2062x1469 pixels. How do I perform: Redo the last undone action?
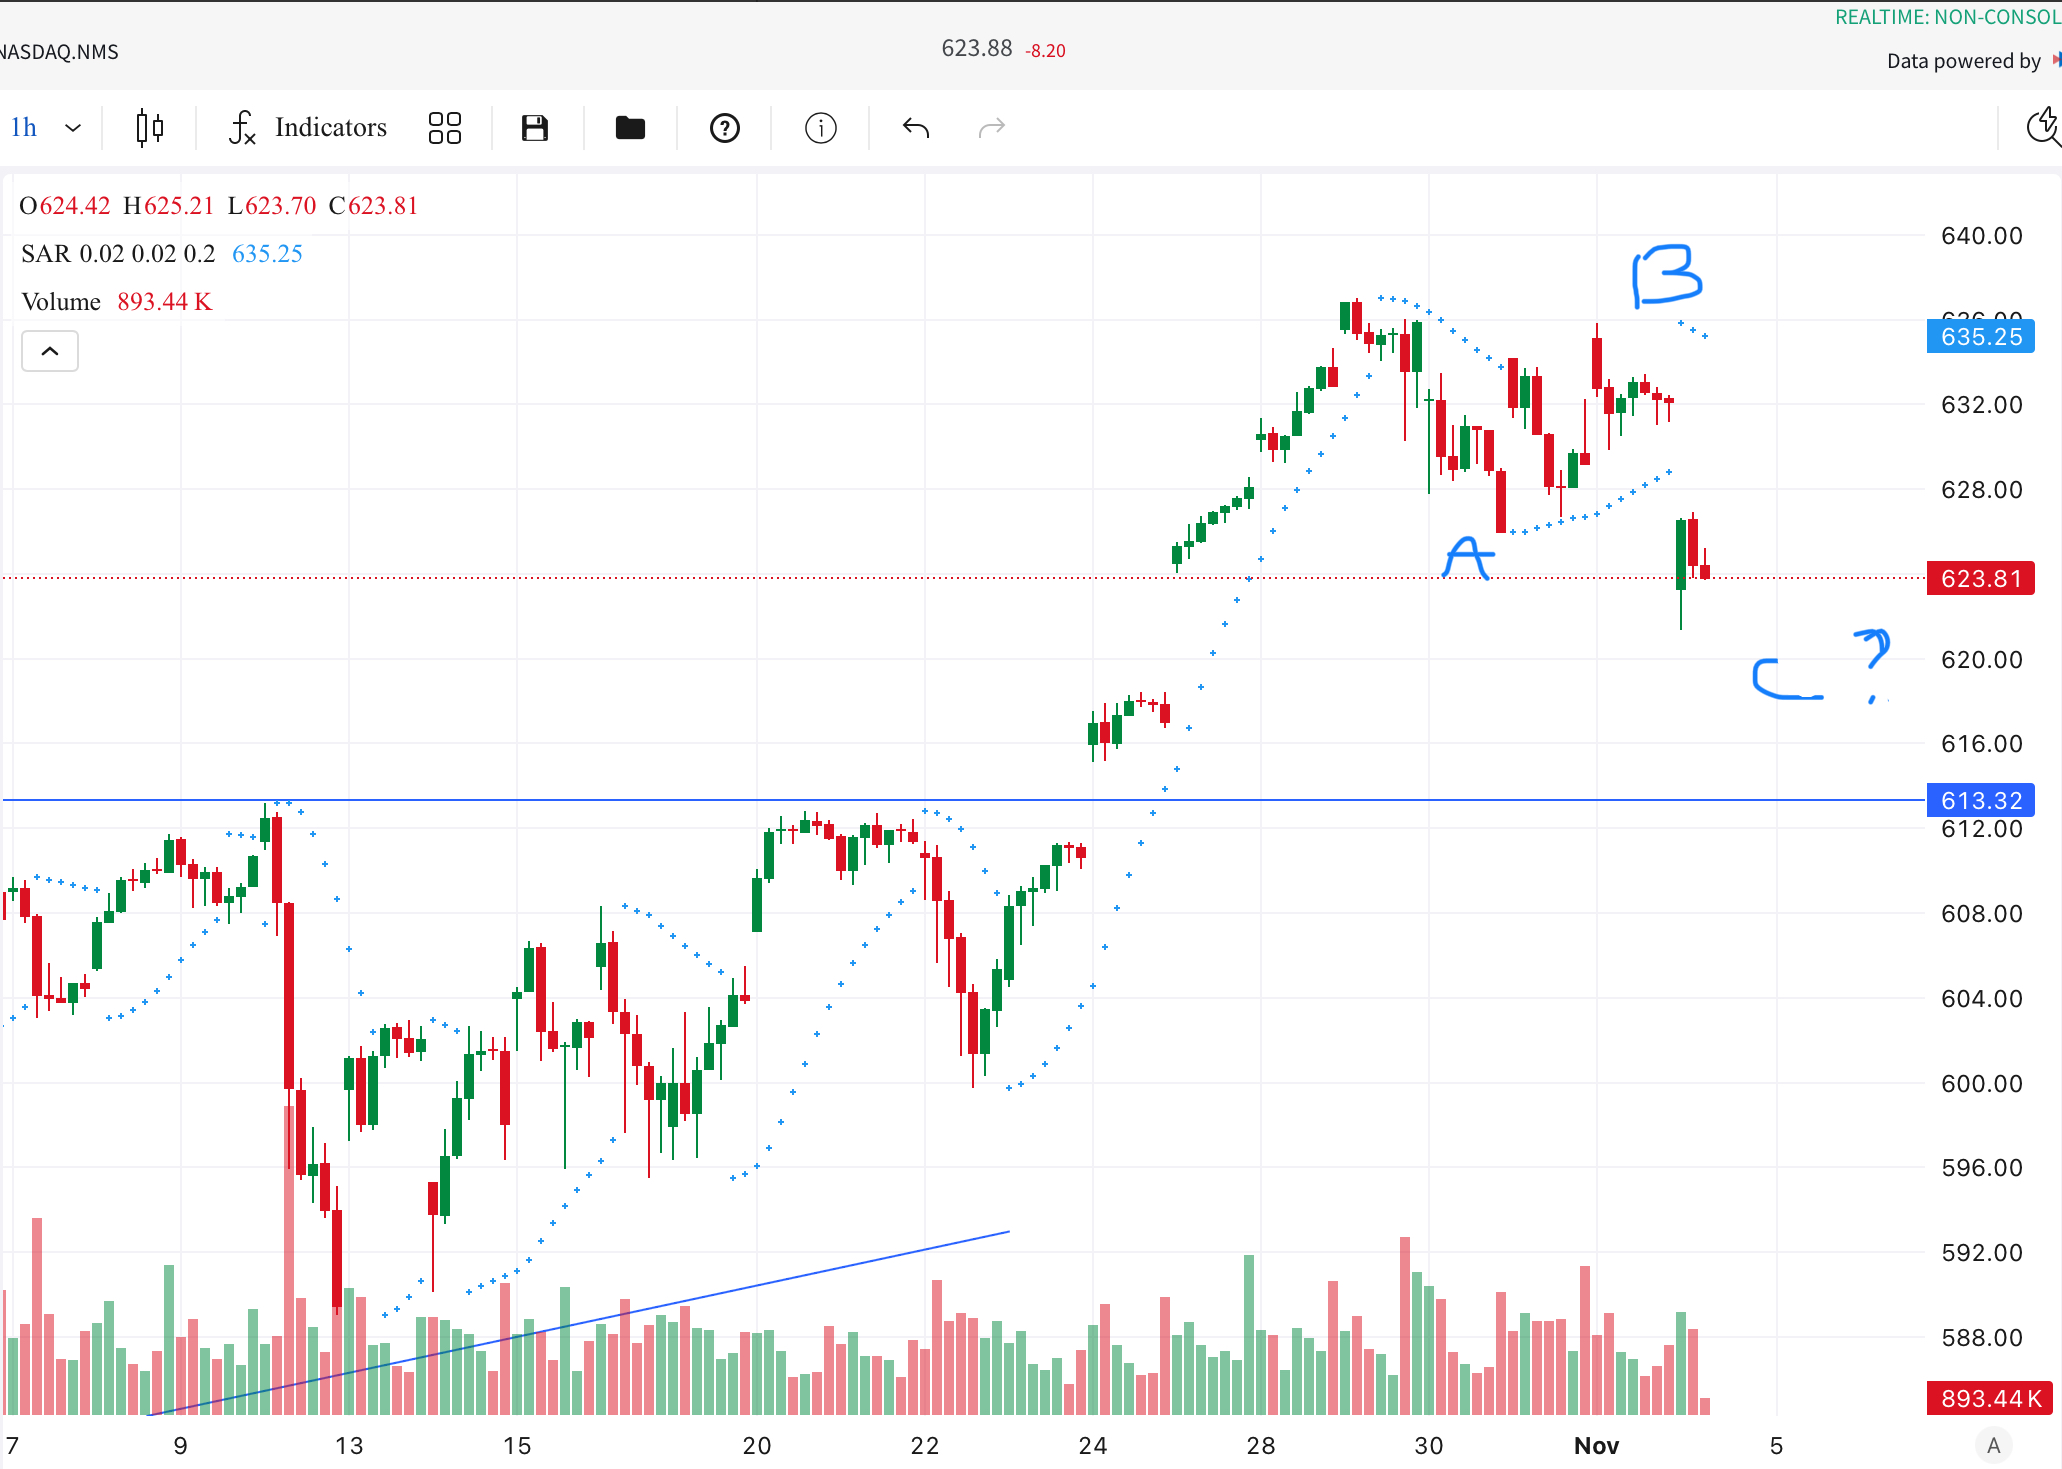pyautogui.click(x=991, y=128)
